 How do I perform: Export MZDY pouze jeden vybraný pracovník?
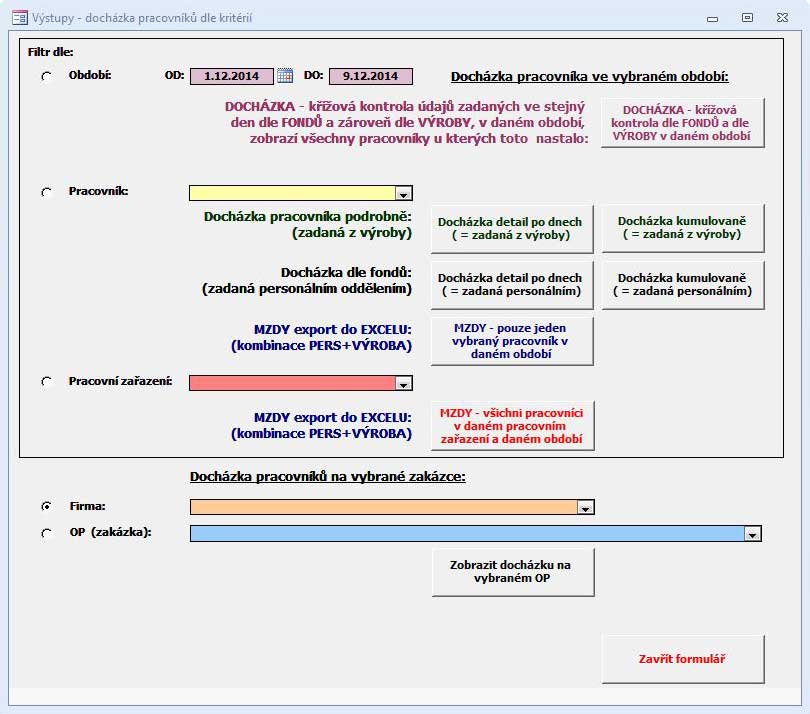[x=511, y=341]
